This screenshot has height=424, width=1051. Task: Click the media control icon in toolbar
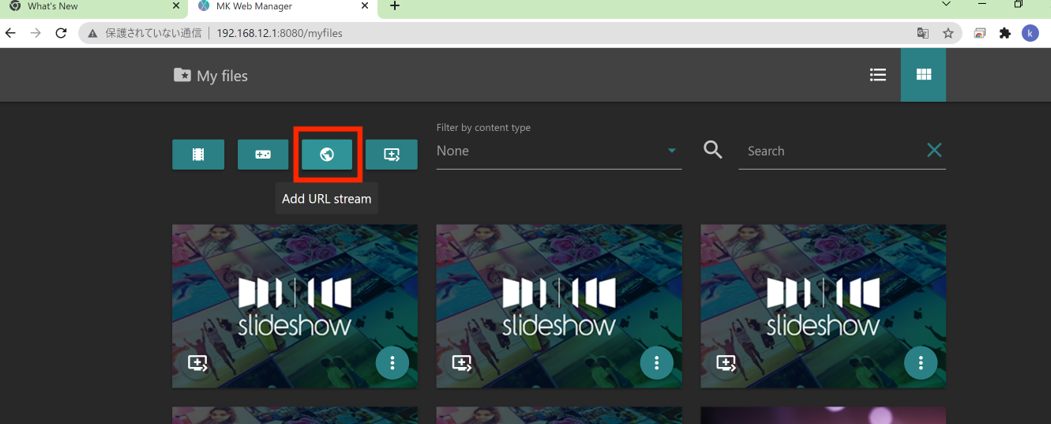tap(980, 33)
